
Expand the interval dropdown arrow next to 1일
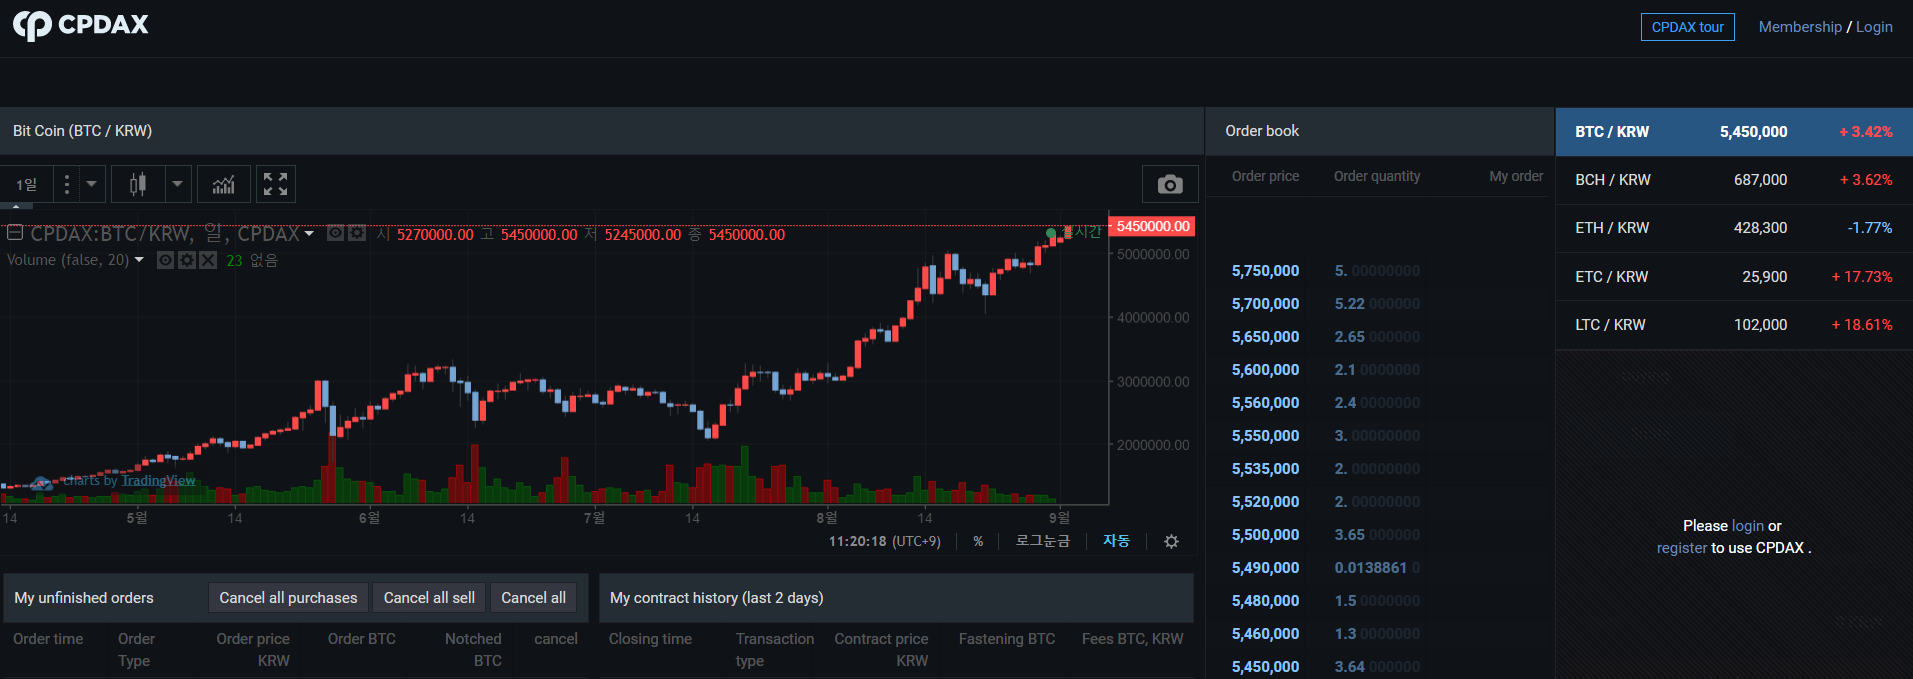(x=91, y=184)
